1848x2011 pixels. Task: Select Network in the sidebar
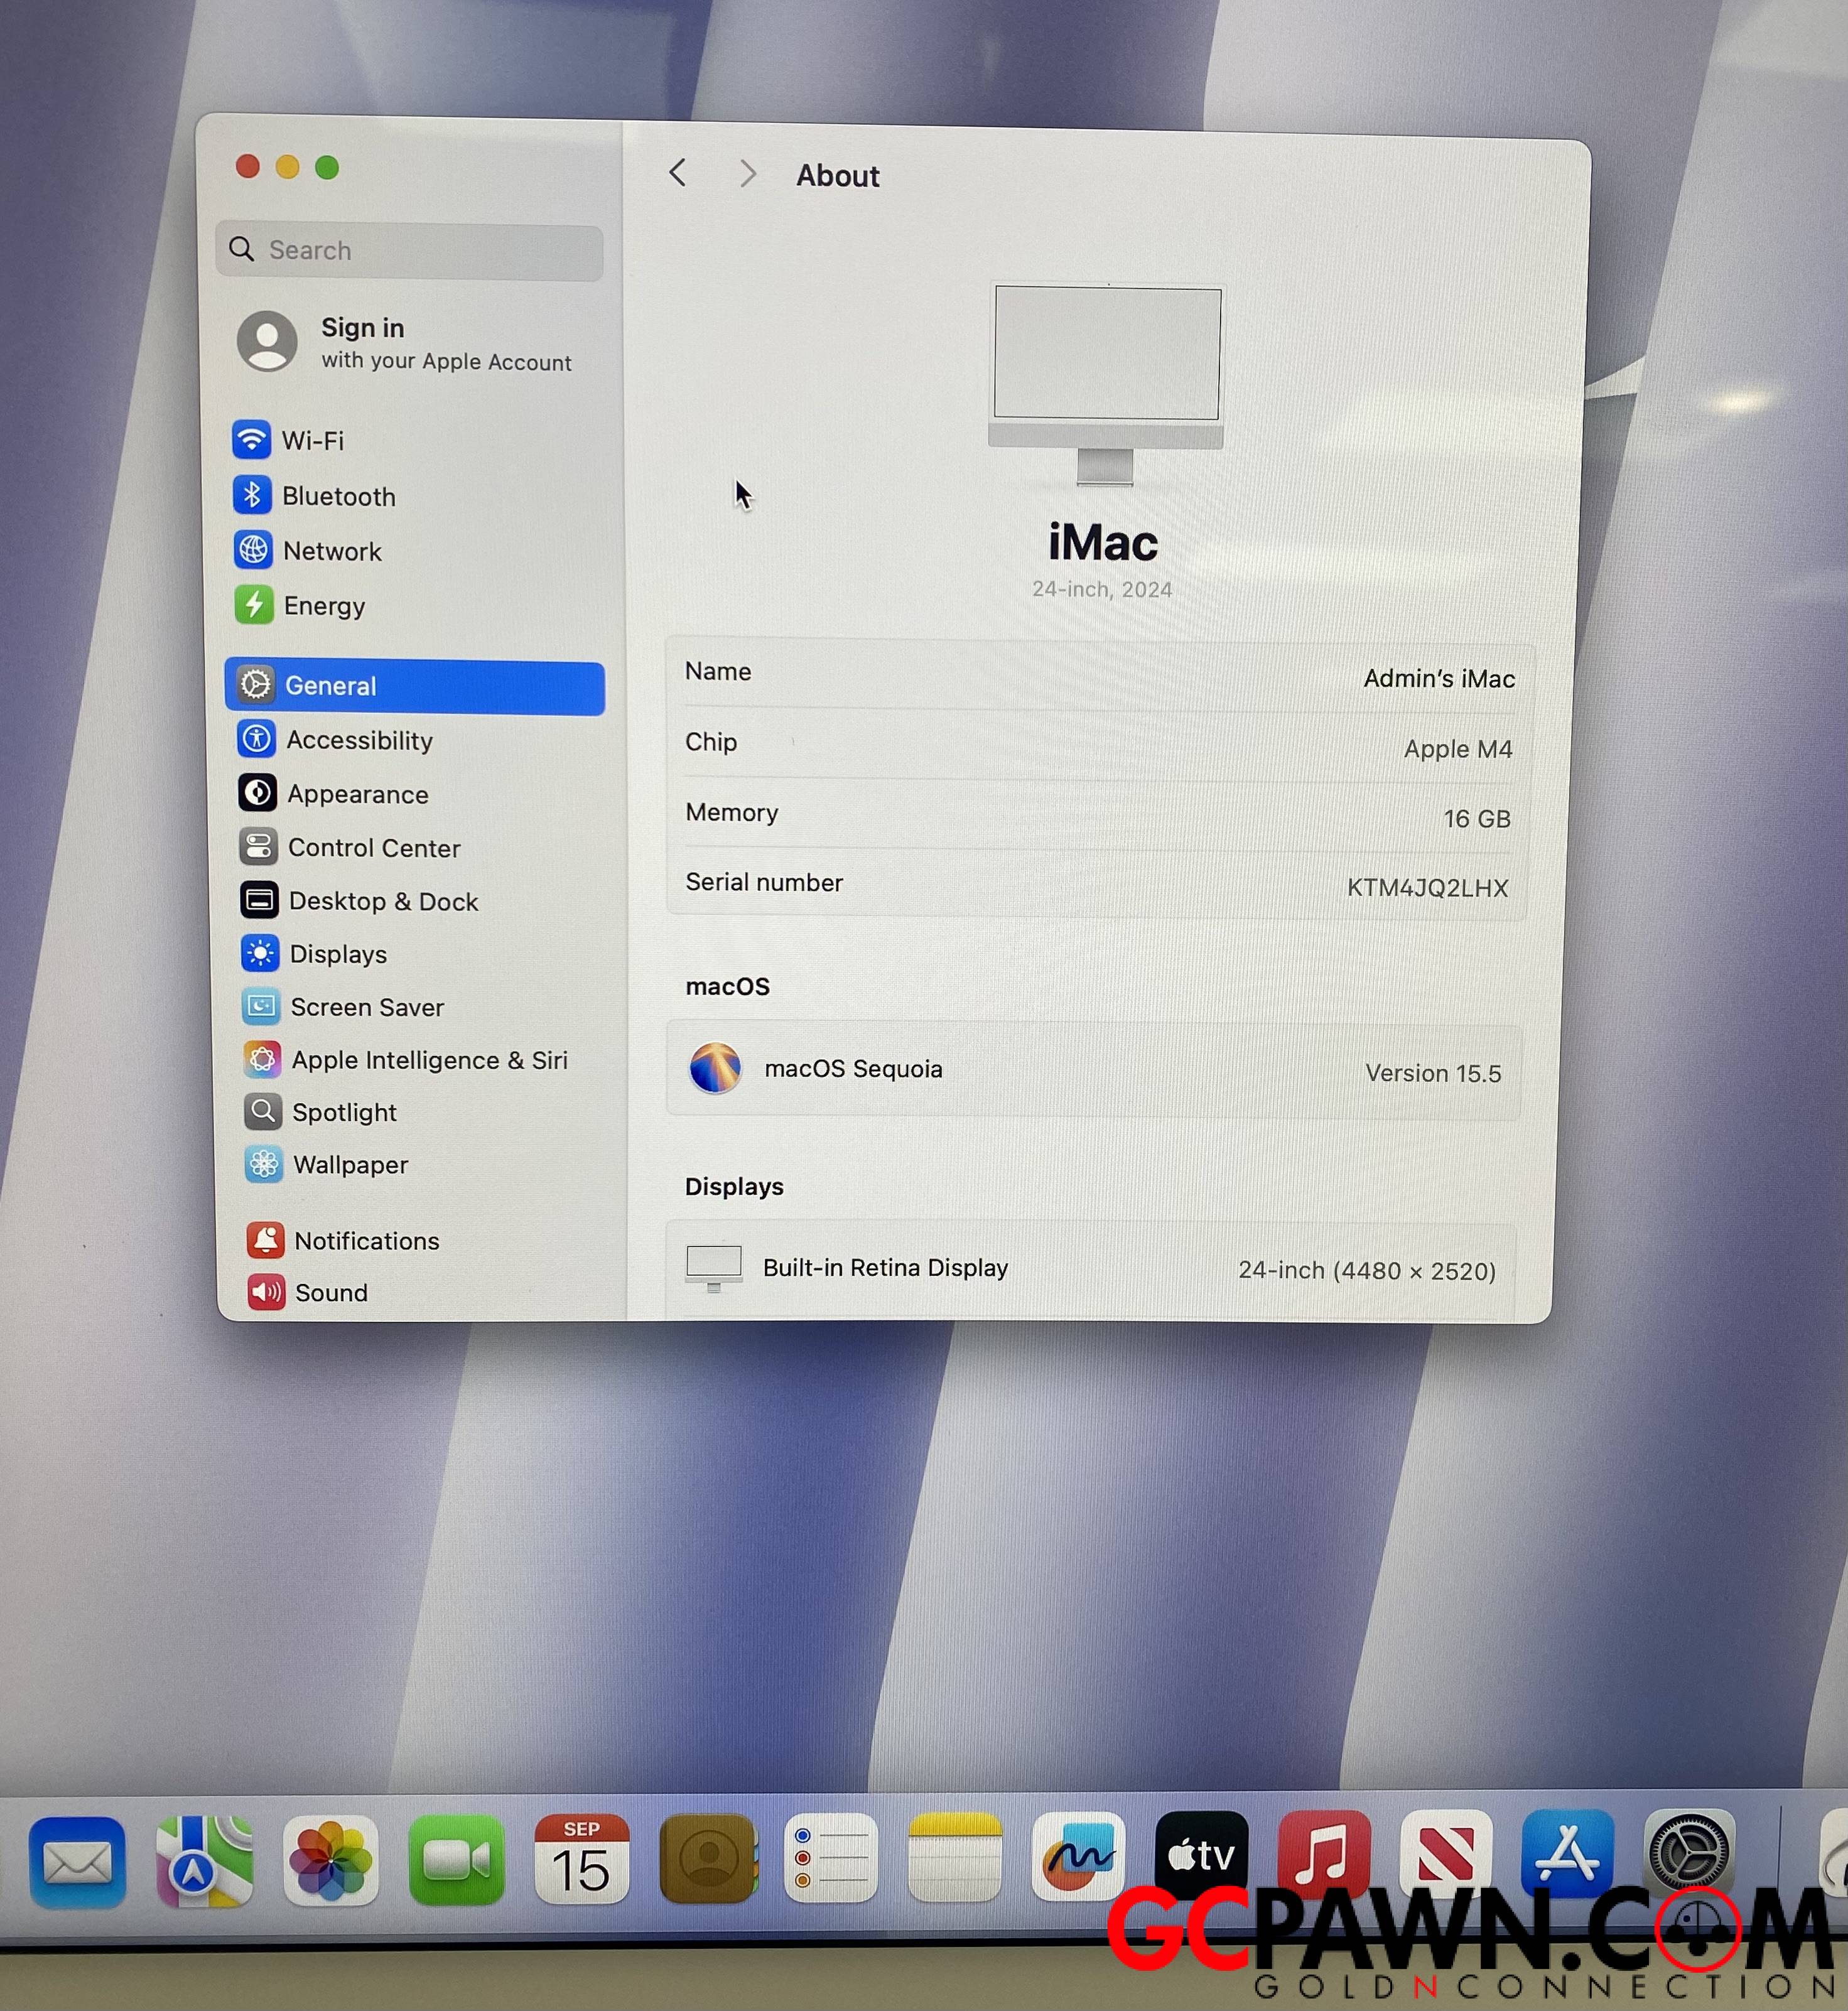tap(332, 551)
